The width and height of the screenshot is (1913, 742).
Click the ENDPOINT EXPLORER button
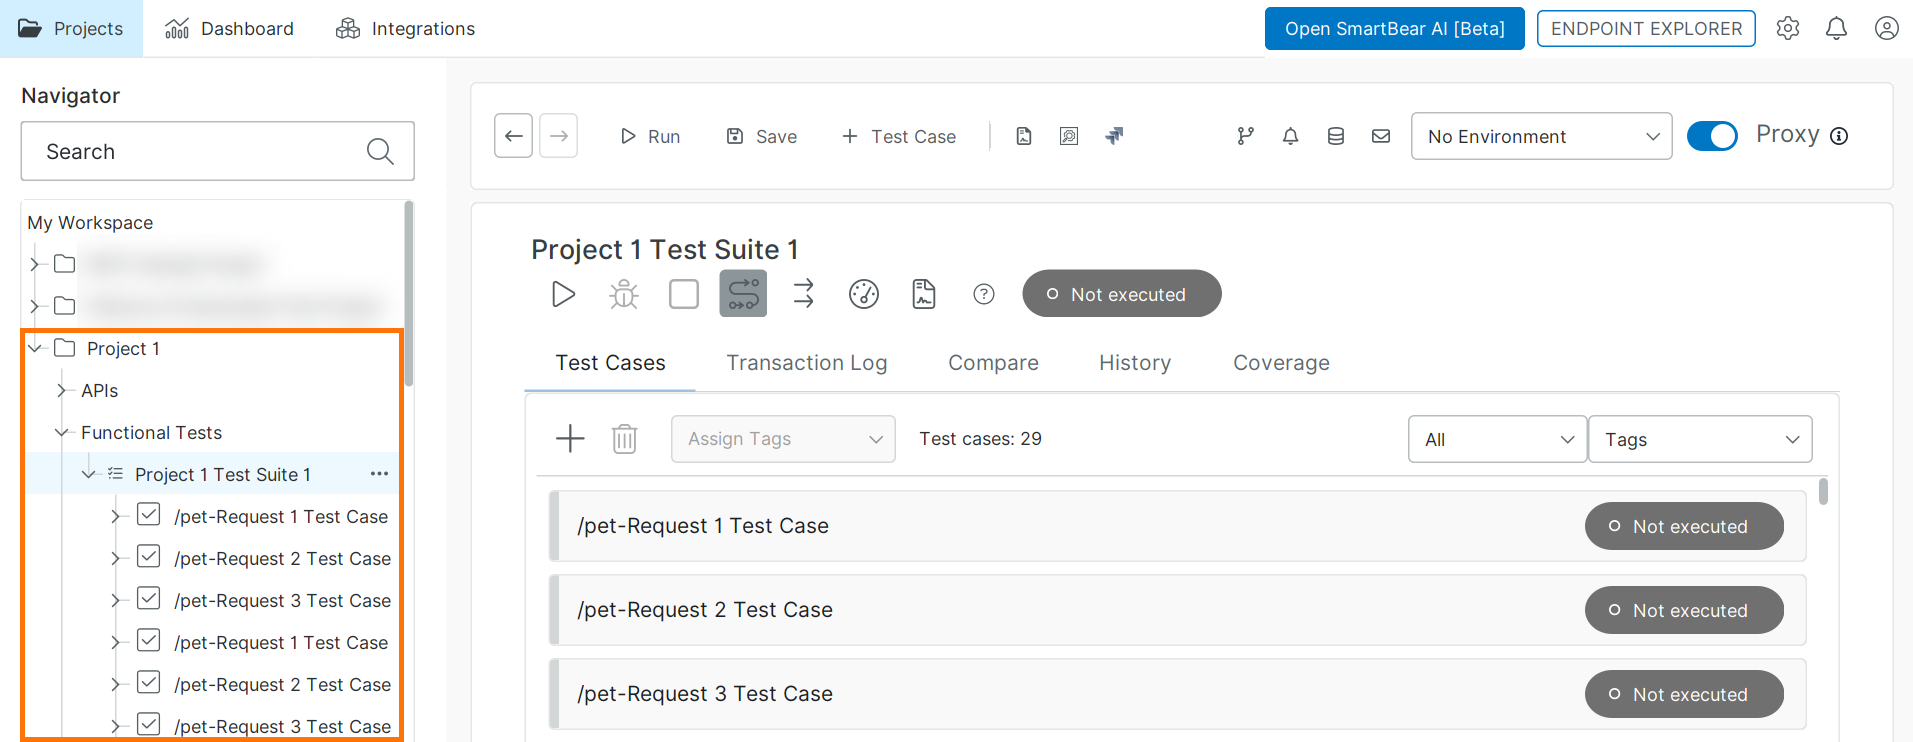[x=1646, y=28]
